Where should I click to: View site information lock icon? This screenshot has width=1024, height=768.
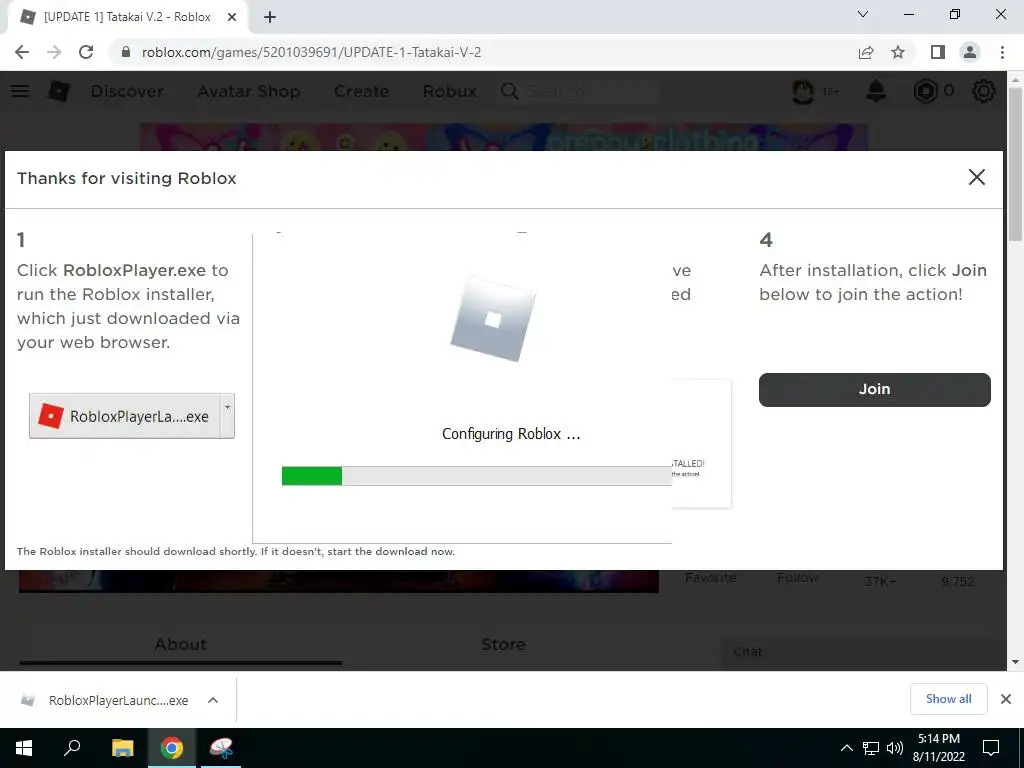pyautogui.click(x=126, y=52)
